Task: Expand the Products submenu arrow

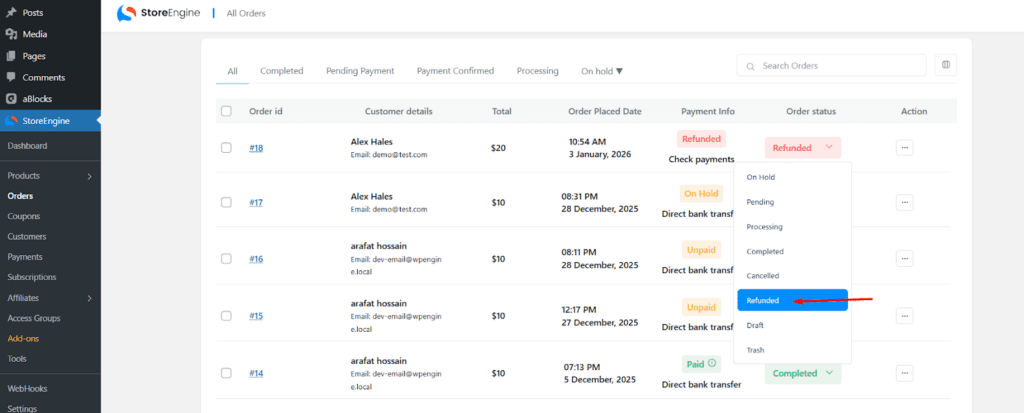Action: pyautogui.click(x=89, y=176)
